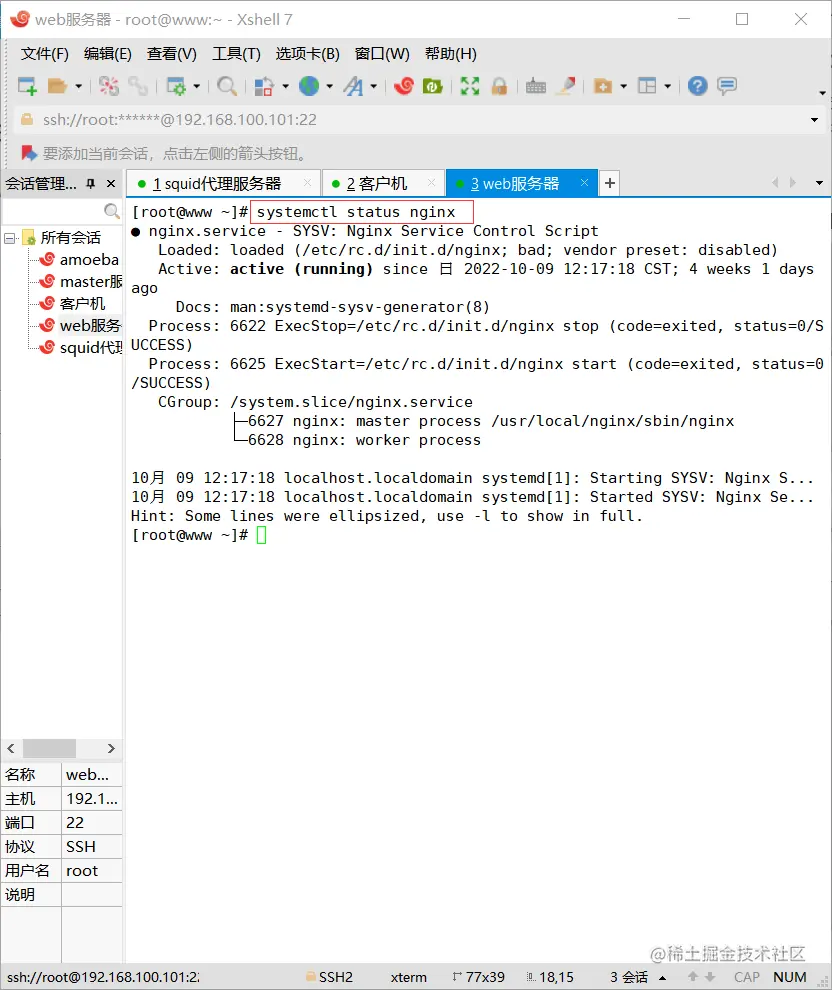This screenshot has height=990, width=832.
Task: Close the squid代理服务器 tab
Action: point(307,183)
